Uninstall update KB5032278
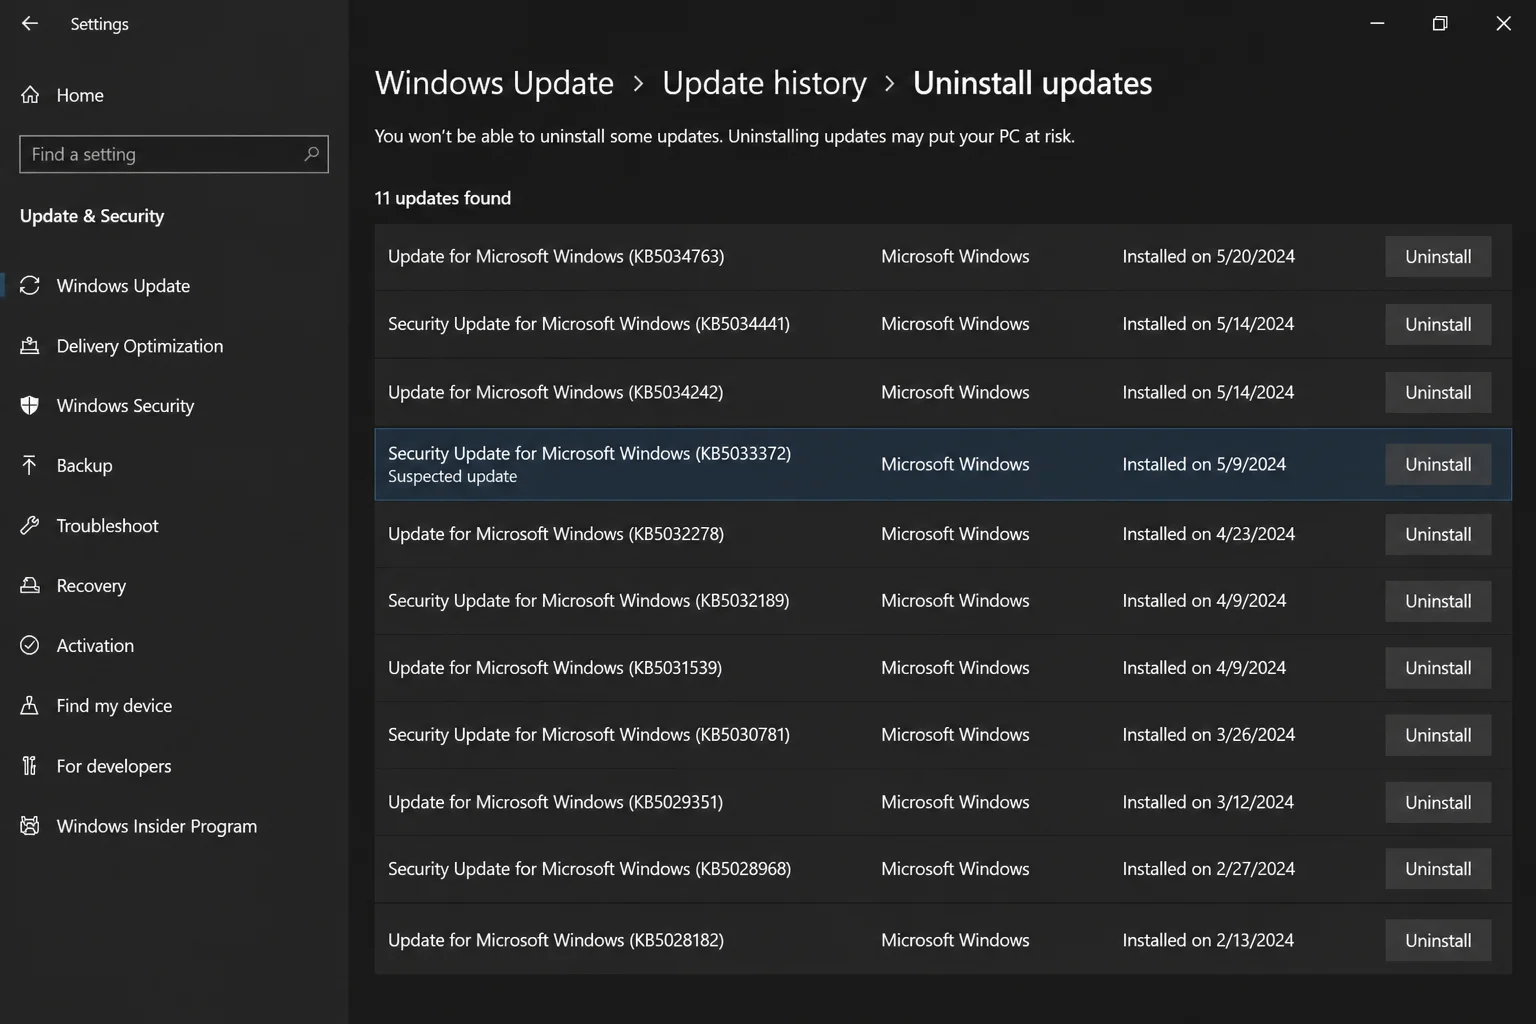Image resolution: width=1536 pixels, height=1024 pixels. (1438, 534)
